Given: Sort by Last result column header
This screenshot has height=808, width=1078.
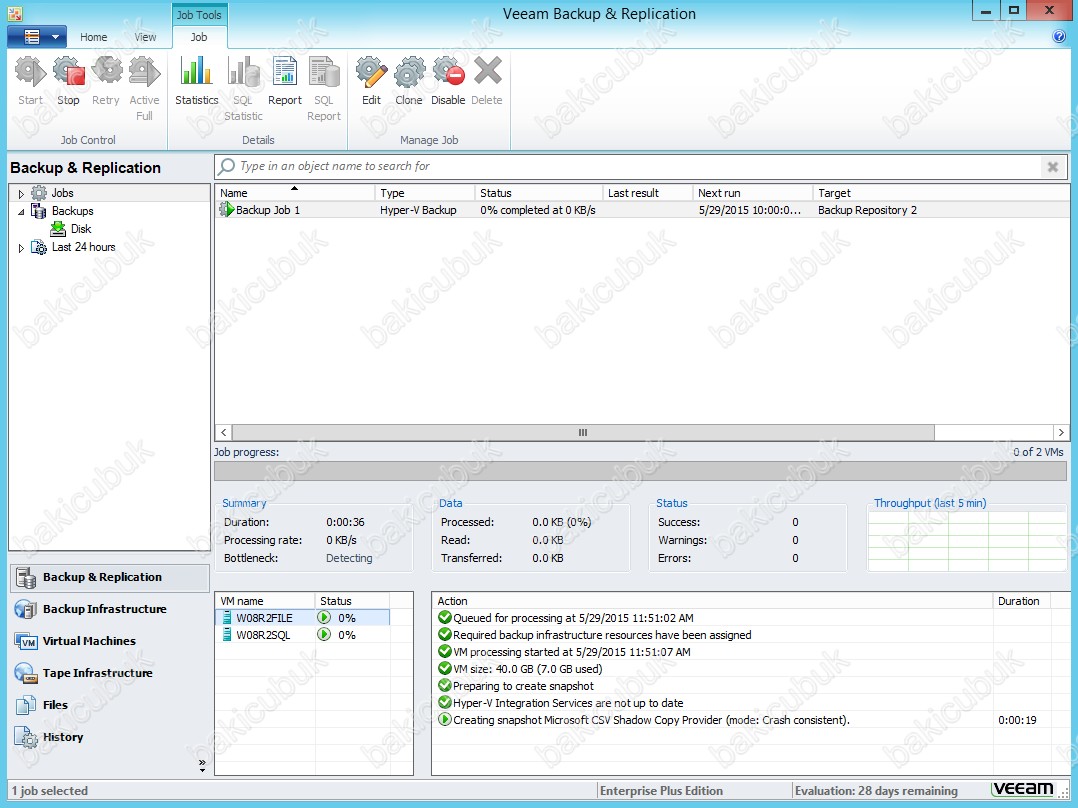Looking at the screenshot, I should [x=648, y=193].
